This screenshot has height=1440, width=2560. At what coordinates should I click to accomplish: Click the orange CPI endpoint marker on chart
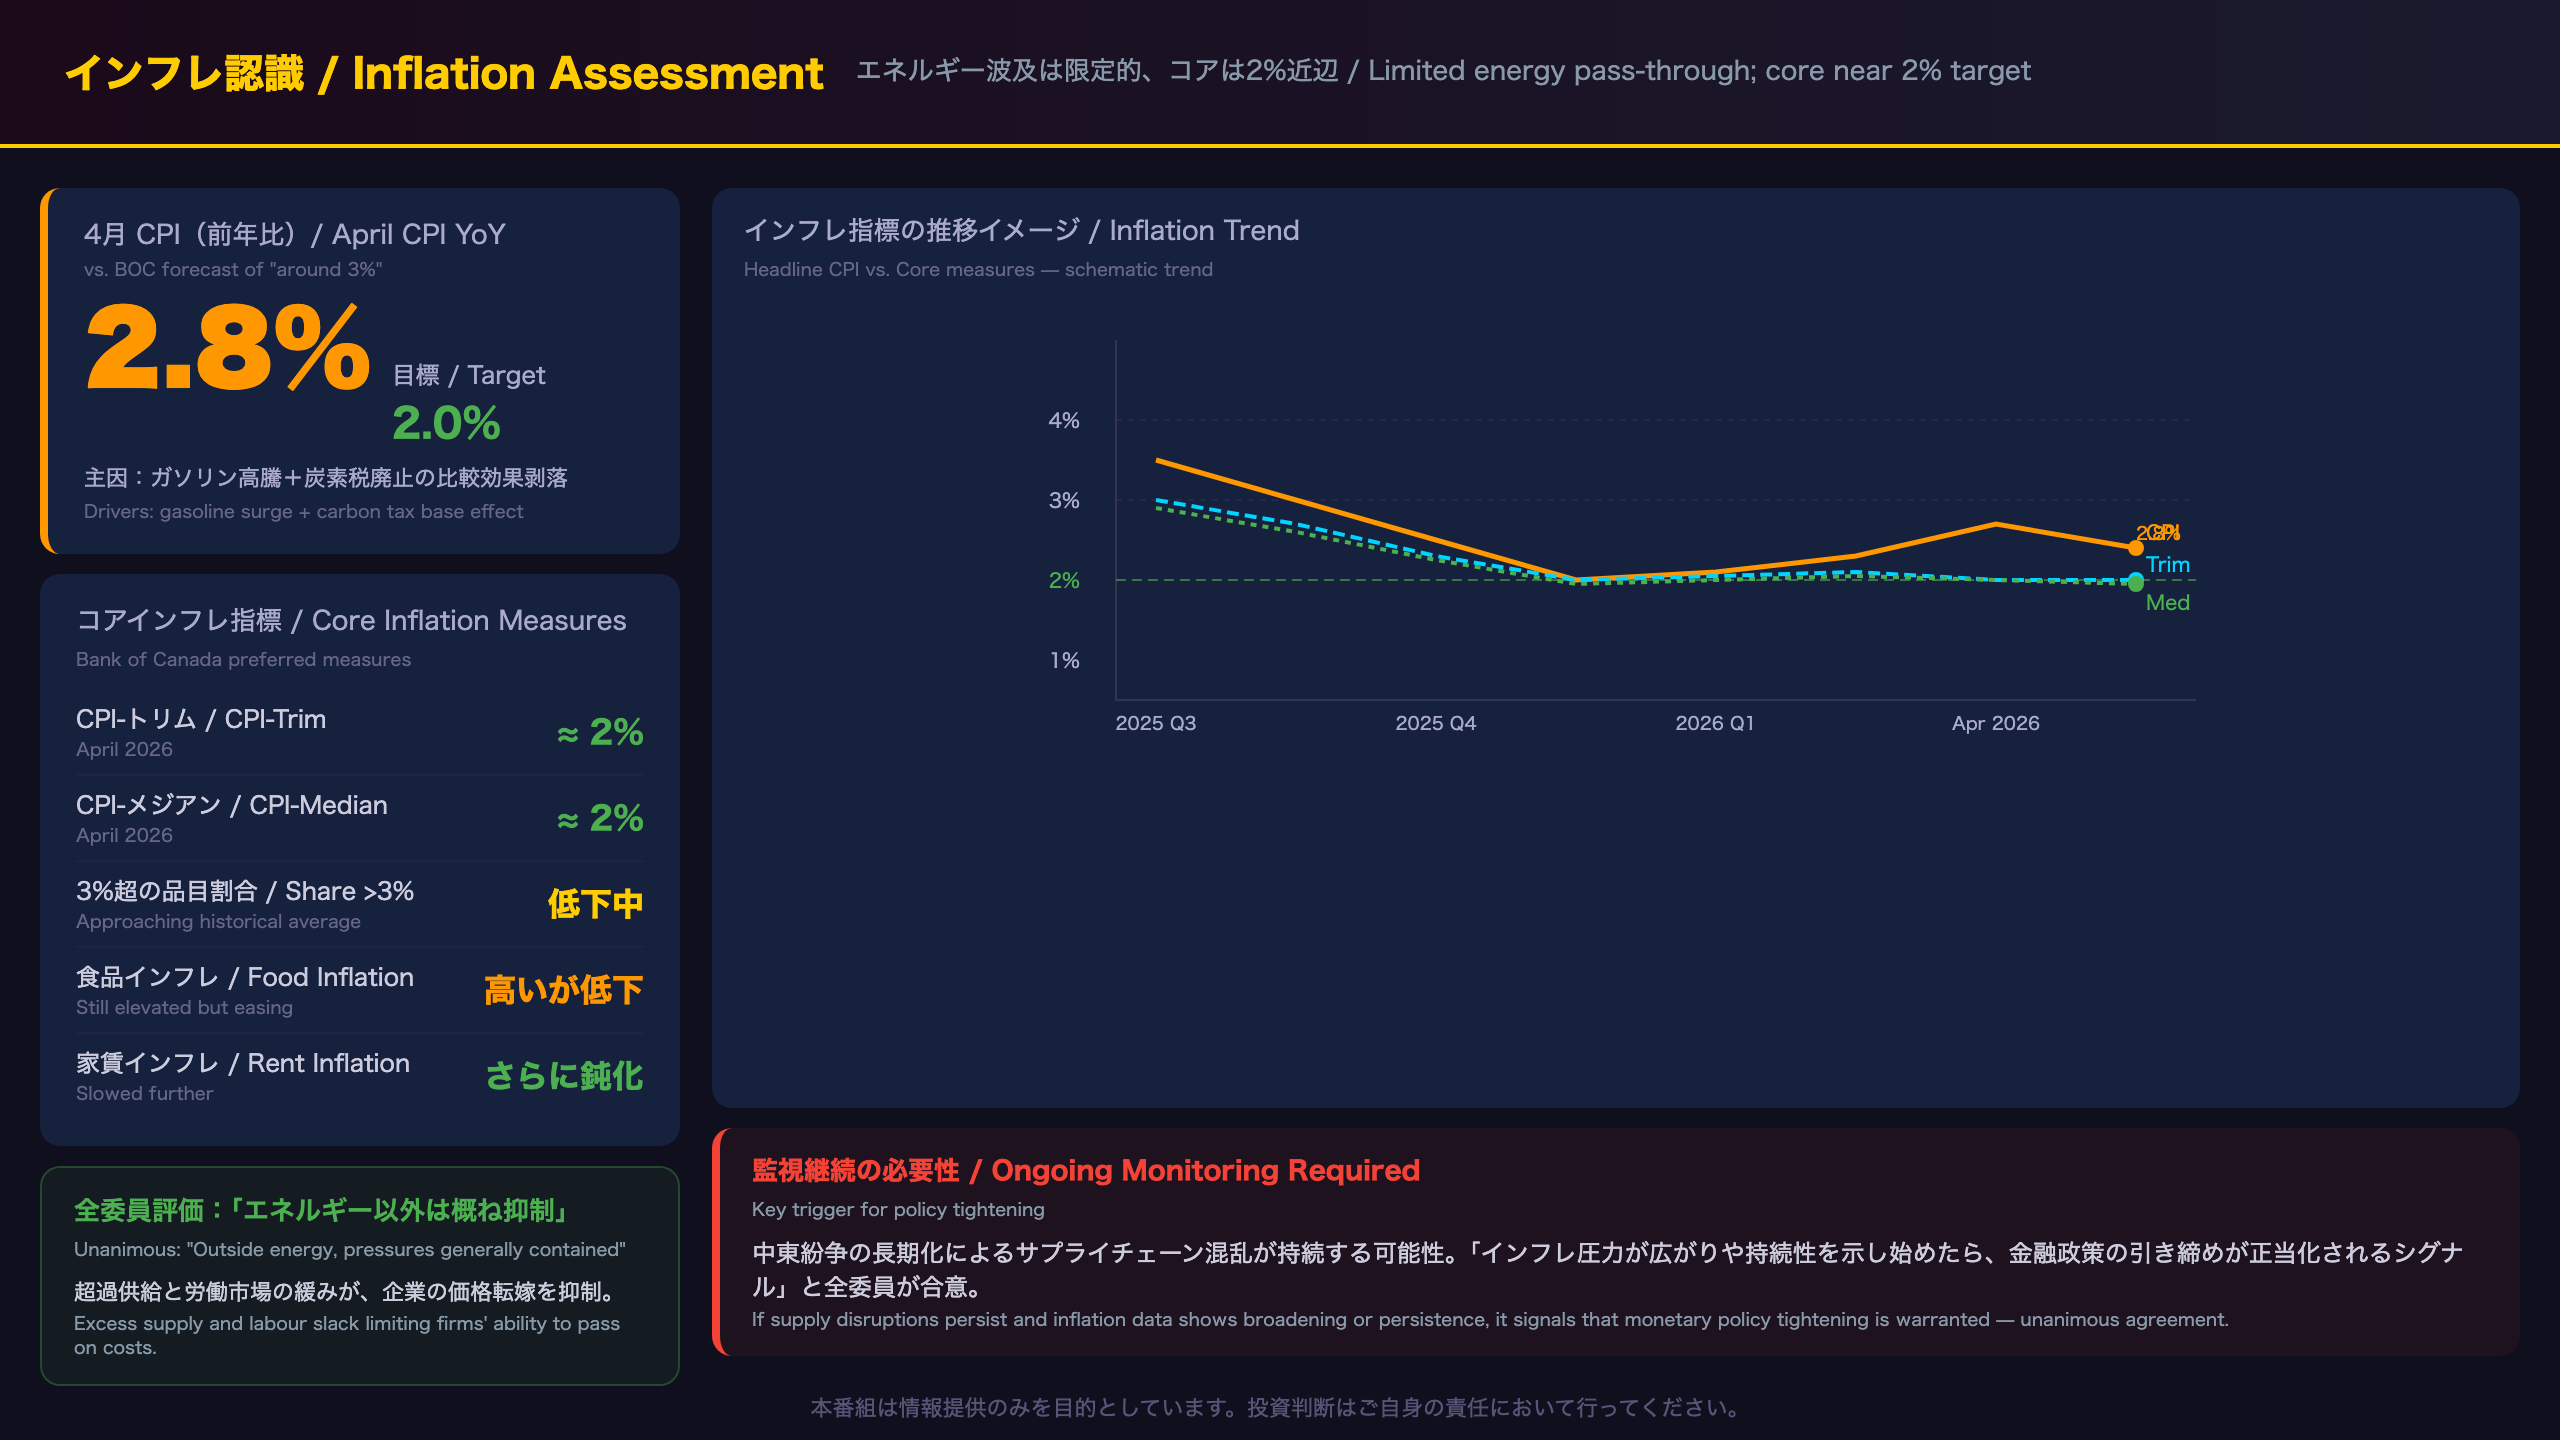click(2135, 548)
